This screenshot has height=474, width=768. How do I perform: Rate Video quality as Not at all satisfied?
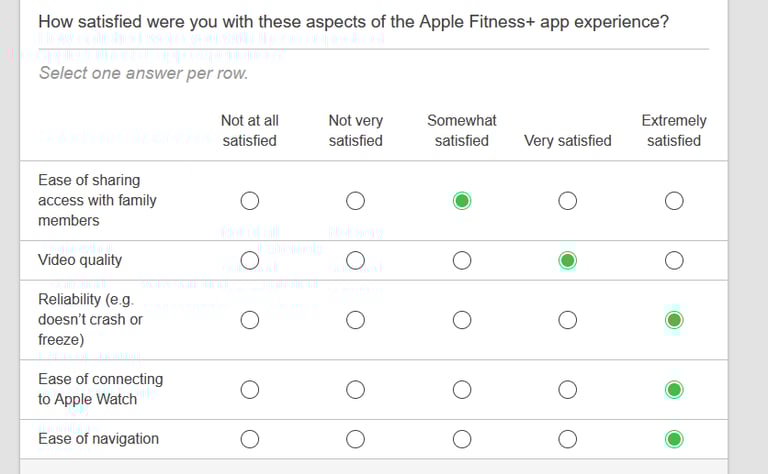(x=250, y=261)
